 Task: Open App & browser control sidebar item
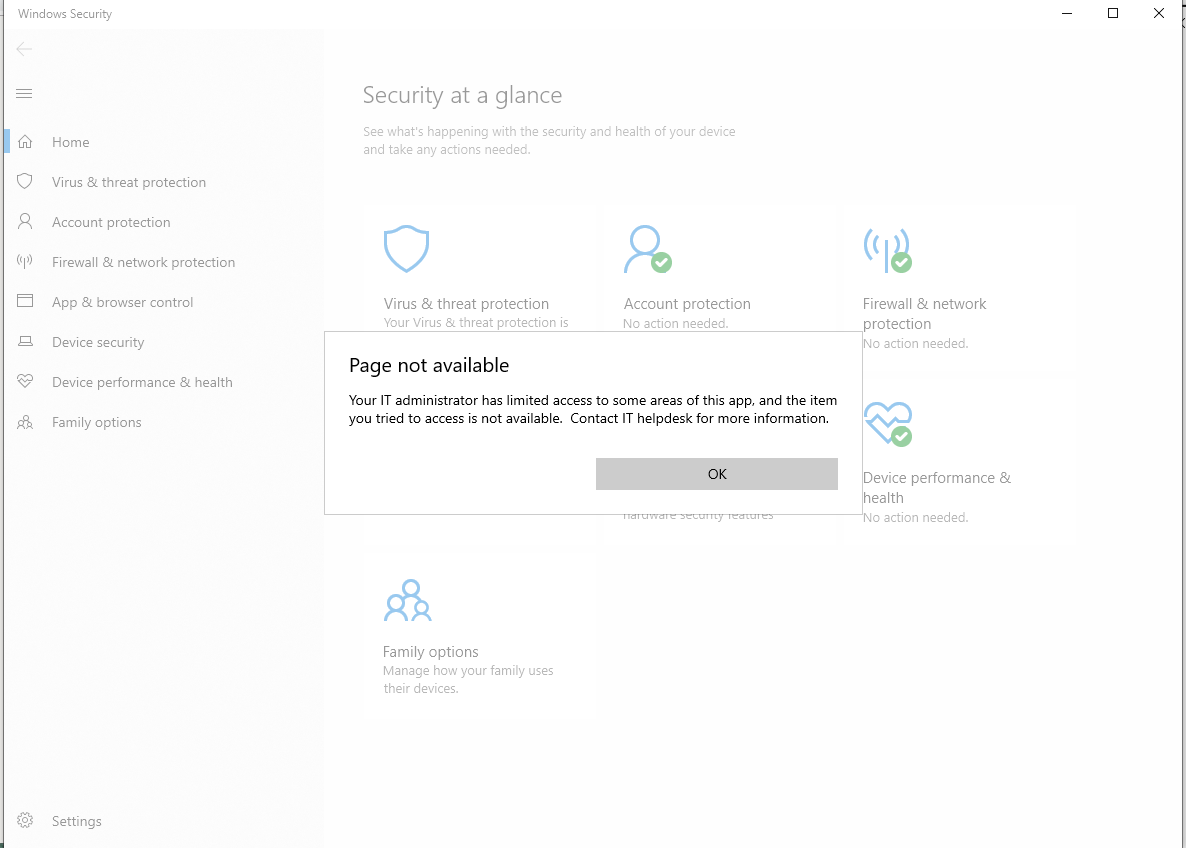click(x=123, y=303)
